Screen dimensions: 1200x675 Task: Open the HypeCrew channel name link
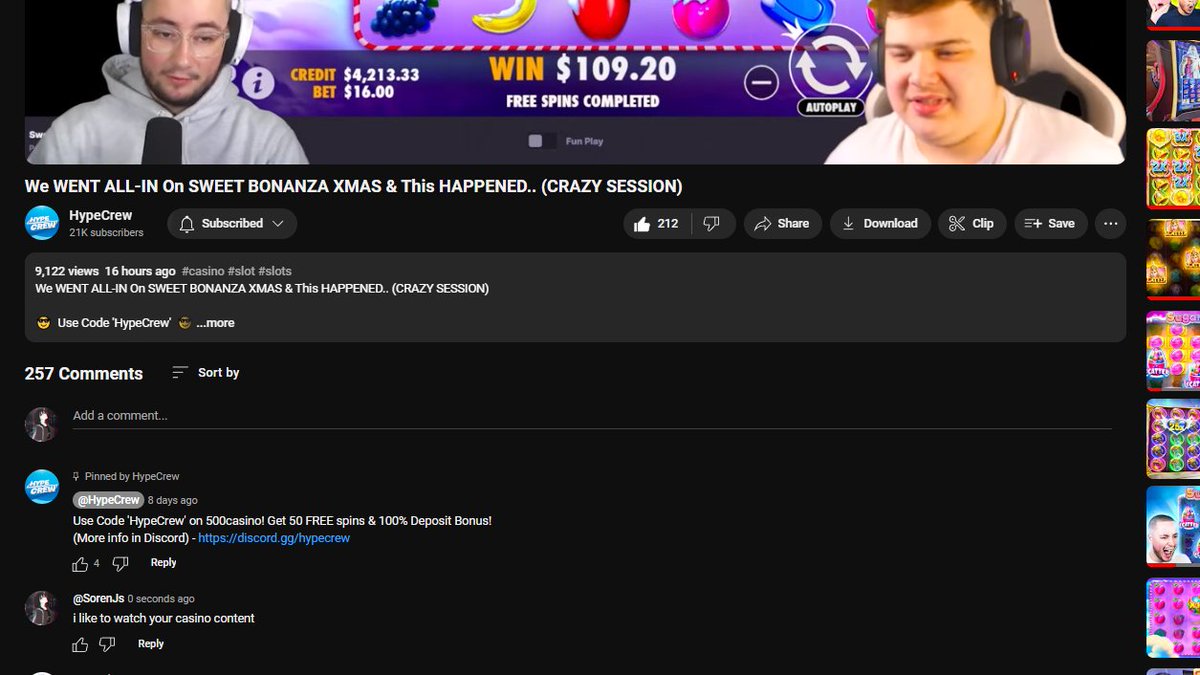(100, 215)
